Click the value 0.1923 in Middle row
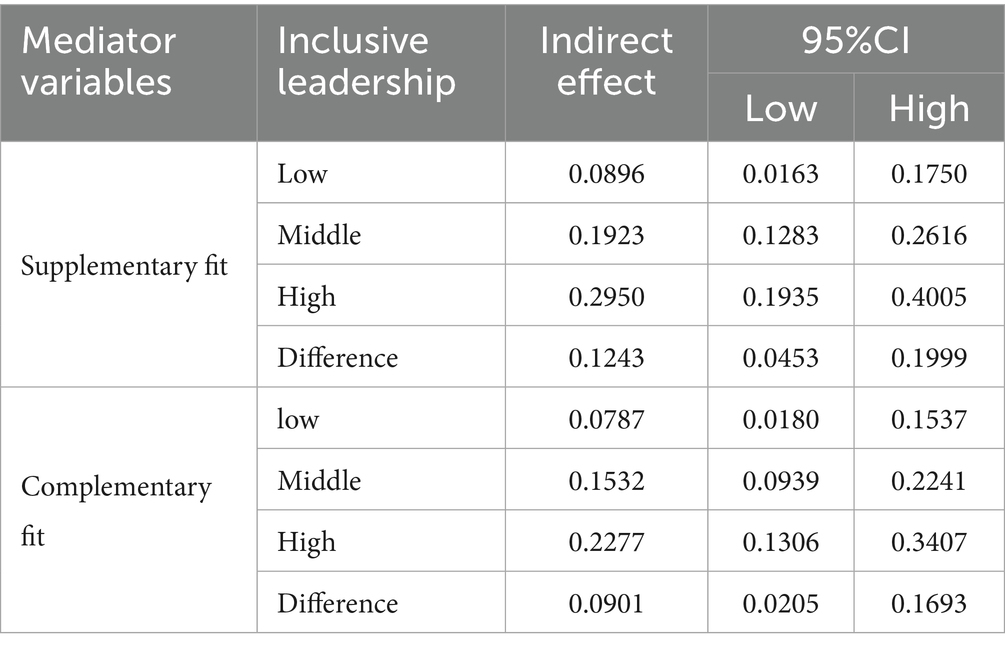Image resolution: width=1005 pixels, height=651 pixels. pyautogui.click(x=606, y=235)
